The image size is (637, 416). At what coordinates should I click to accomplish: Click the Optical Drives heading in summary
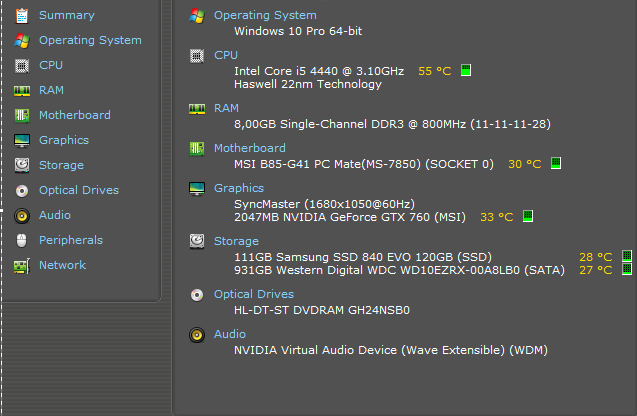point(253,294)
